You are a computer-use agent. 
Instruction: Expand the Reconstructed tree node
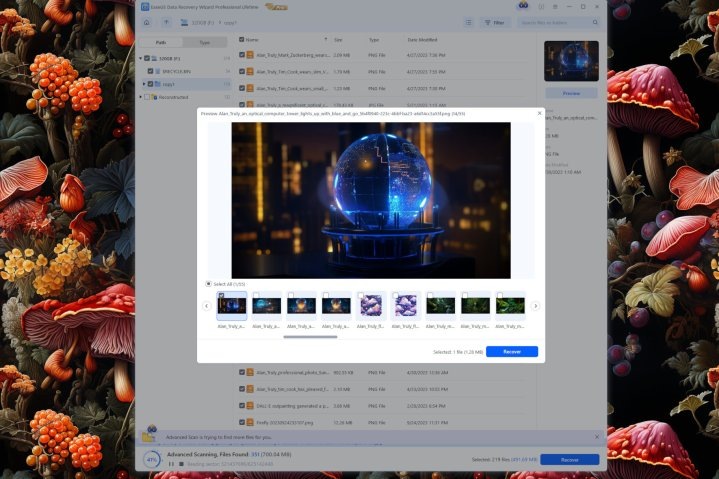point(141,97)
